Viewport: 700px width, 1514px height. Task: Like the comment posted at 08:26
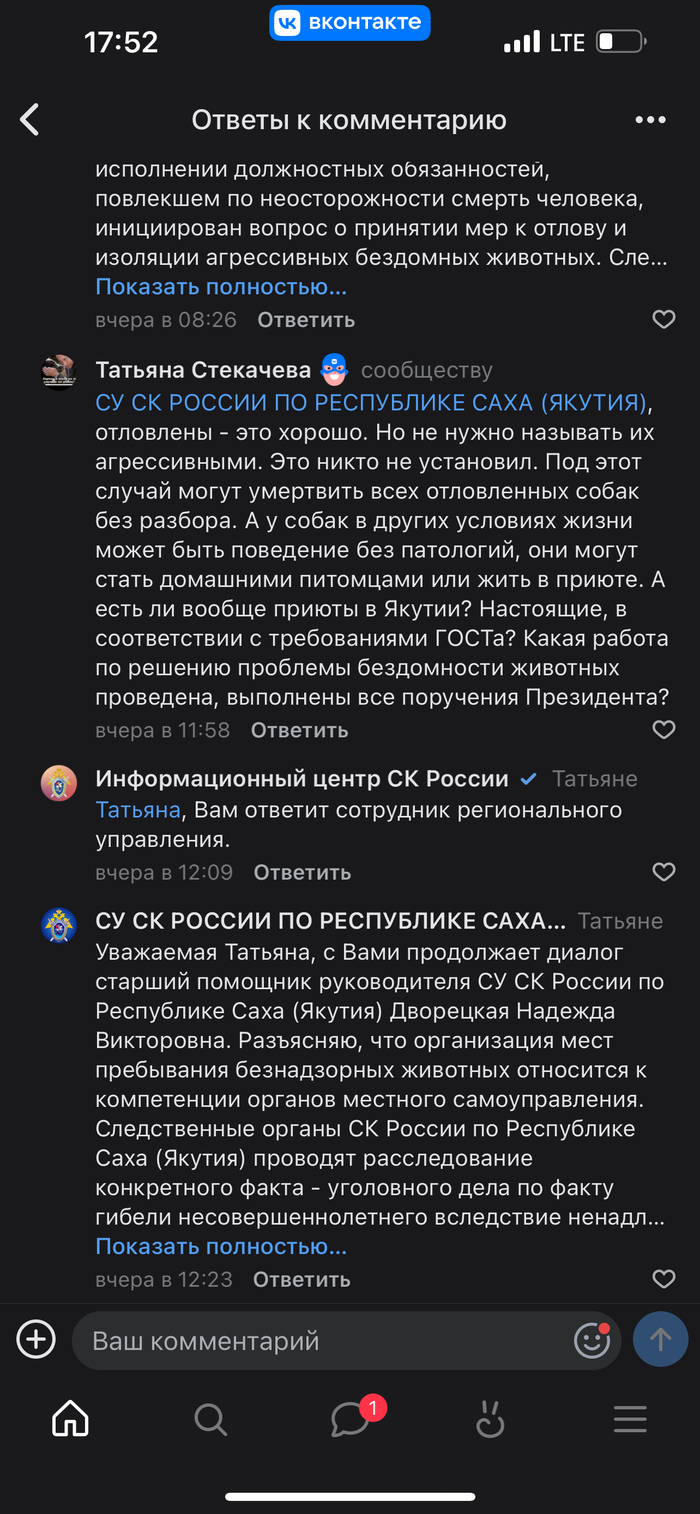664,320
